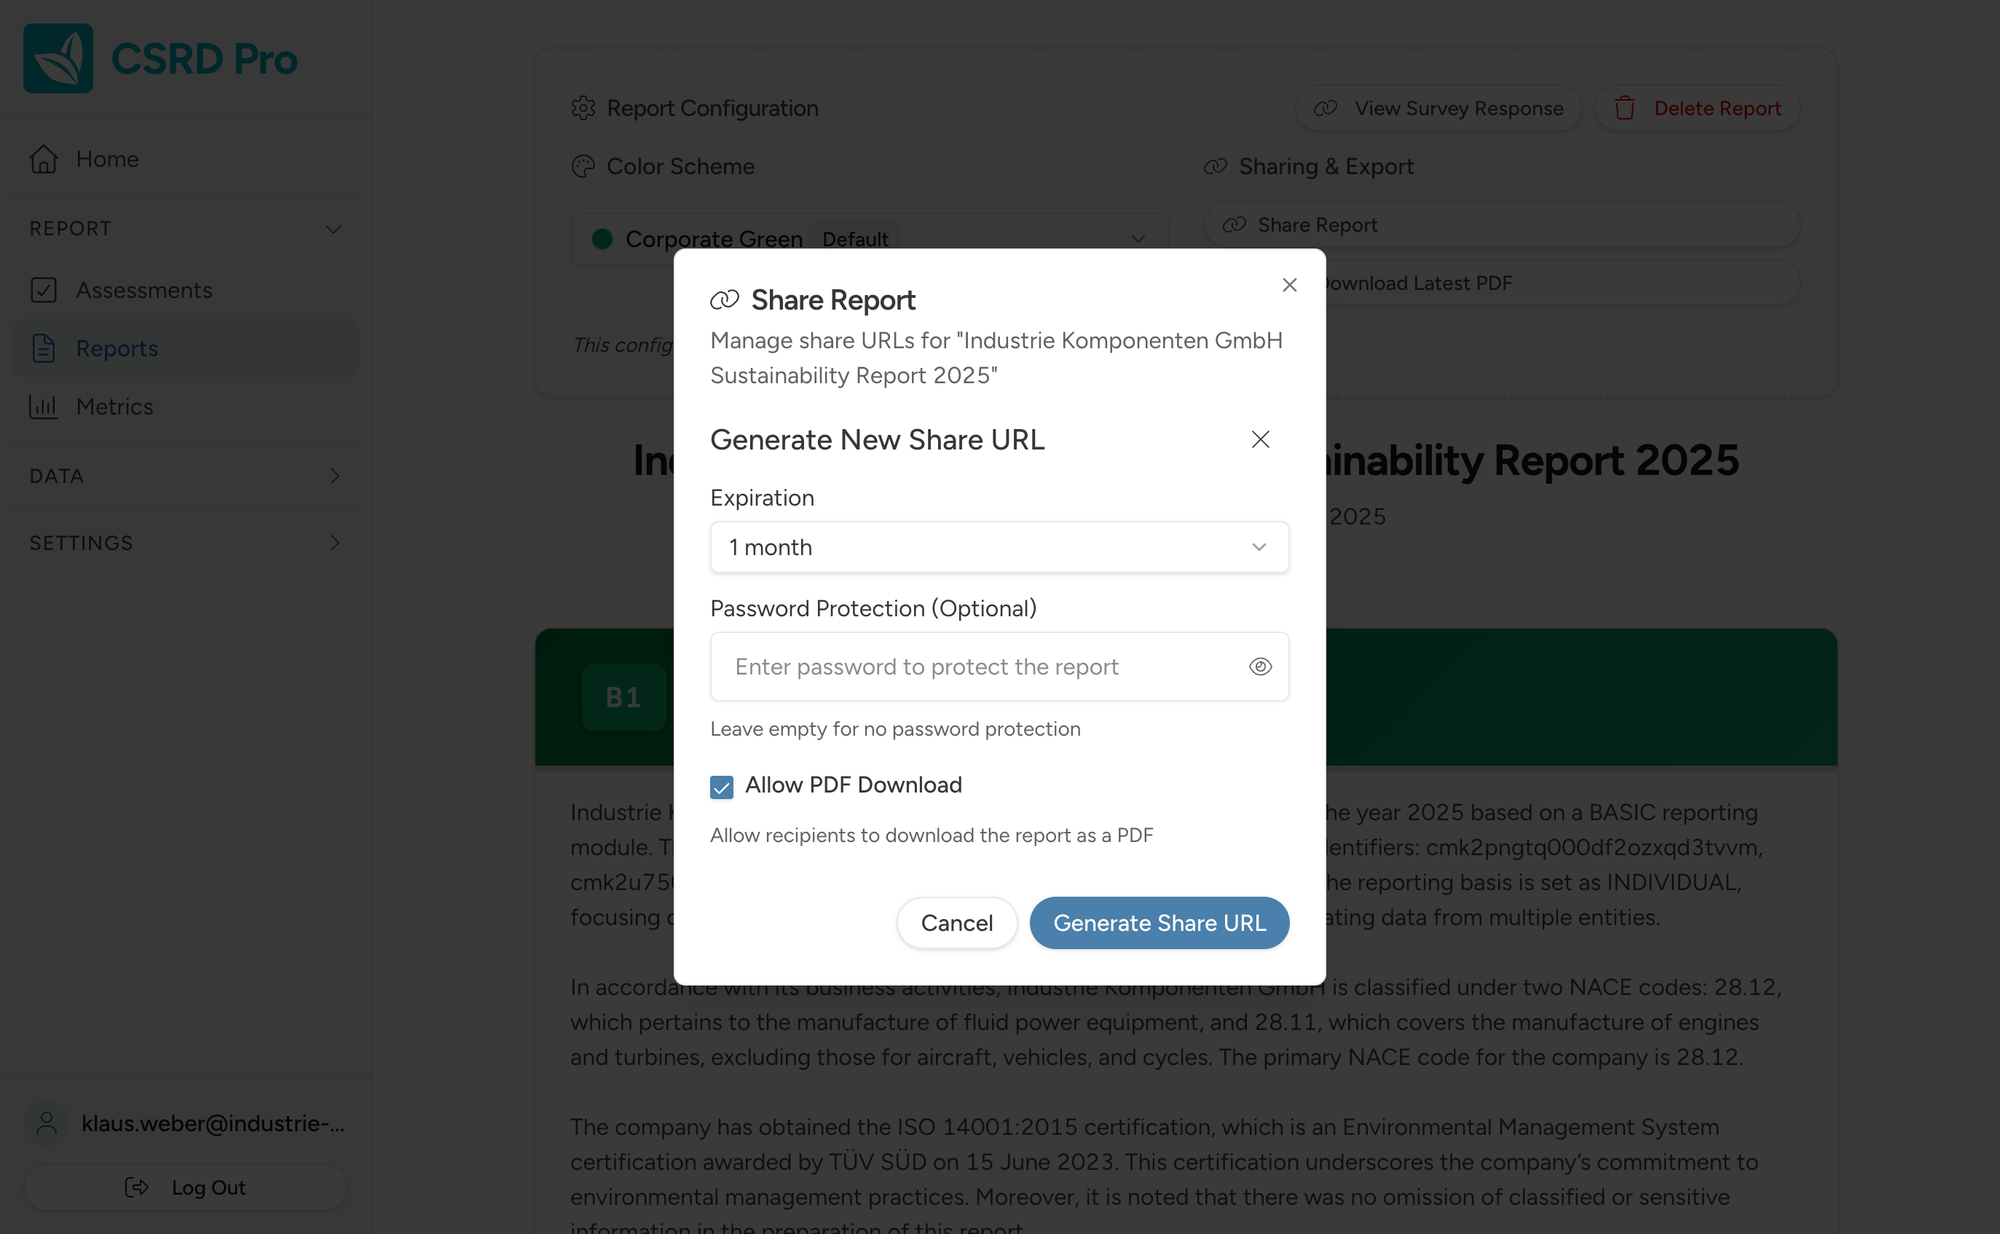Click the user profile icon near klaus.weber
The image size is (2000, 1234).
(44, 1123)
